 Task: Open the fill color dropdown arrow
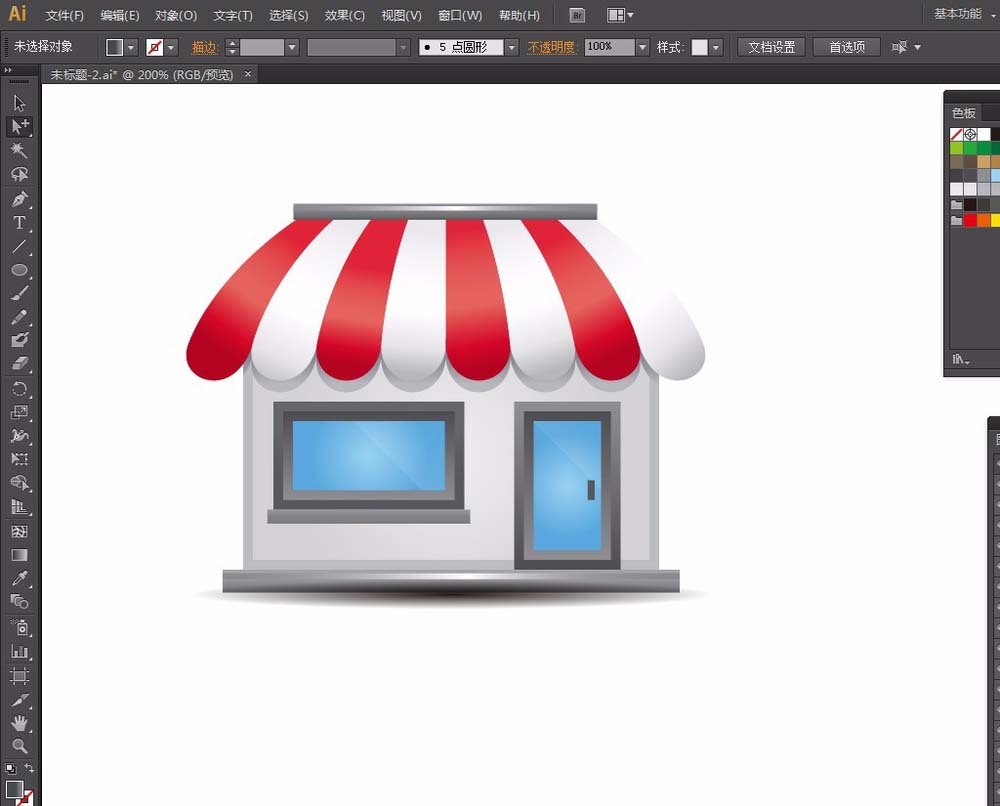pyautogui.click(x=131, y=47)
